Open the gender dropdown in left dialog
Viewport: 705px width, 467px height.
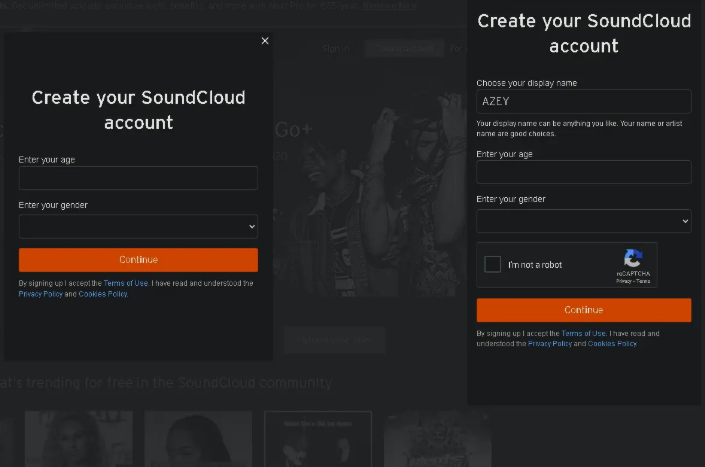pos(138,227)
